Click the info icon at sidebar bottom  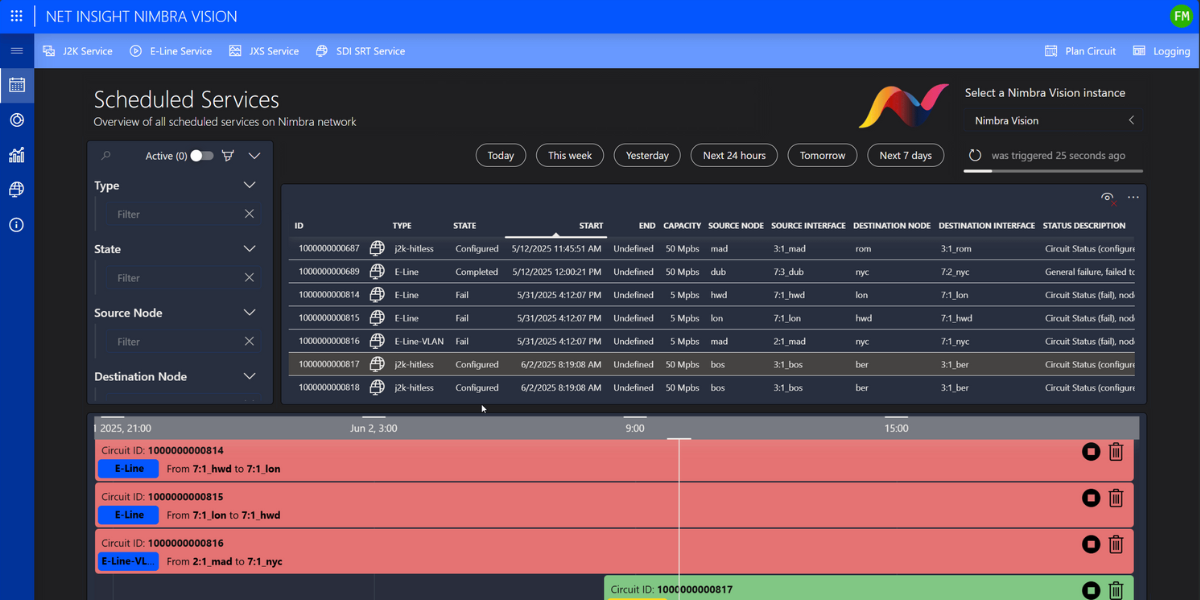(x=16, y=224)
